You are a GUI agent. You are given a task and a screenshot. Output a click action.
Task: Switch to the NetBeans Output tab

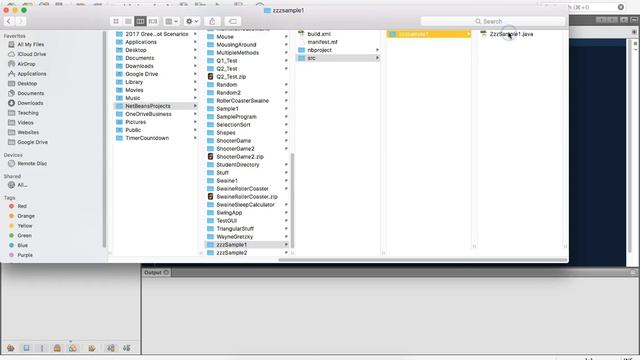(156, 272)
